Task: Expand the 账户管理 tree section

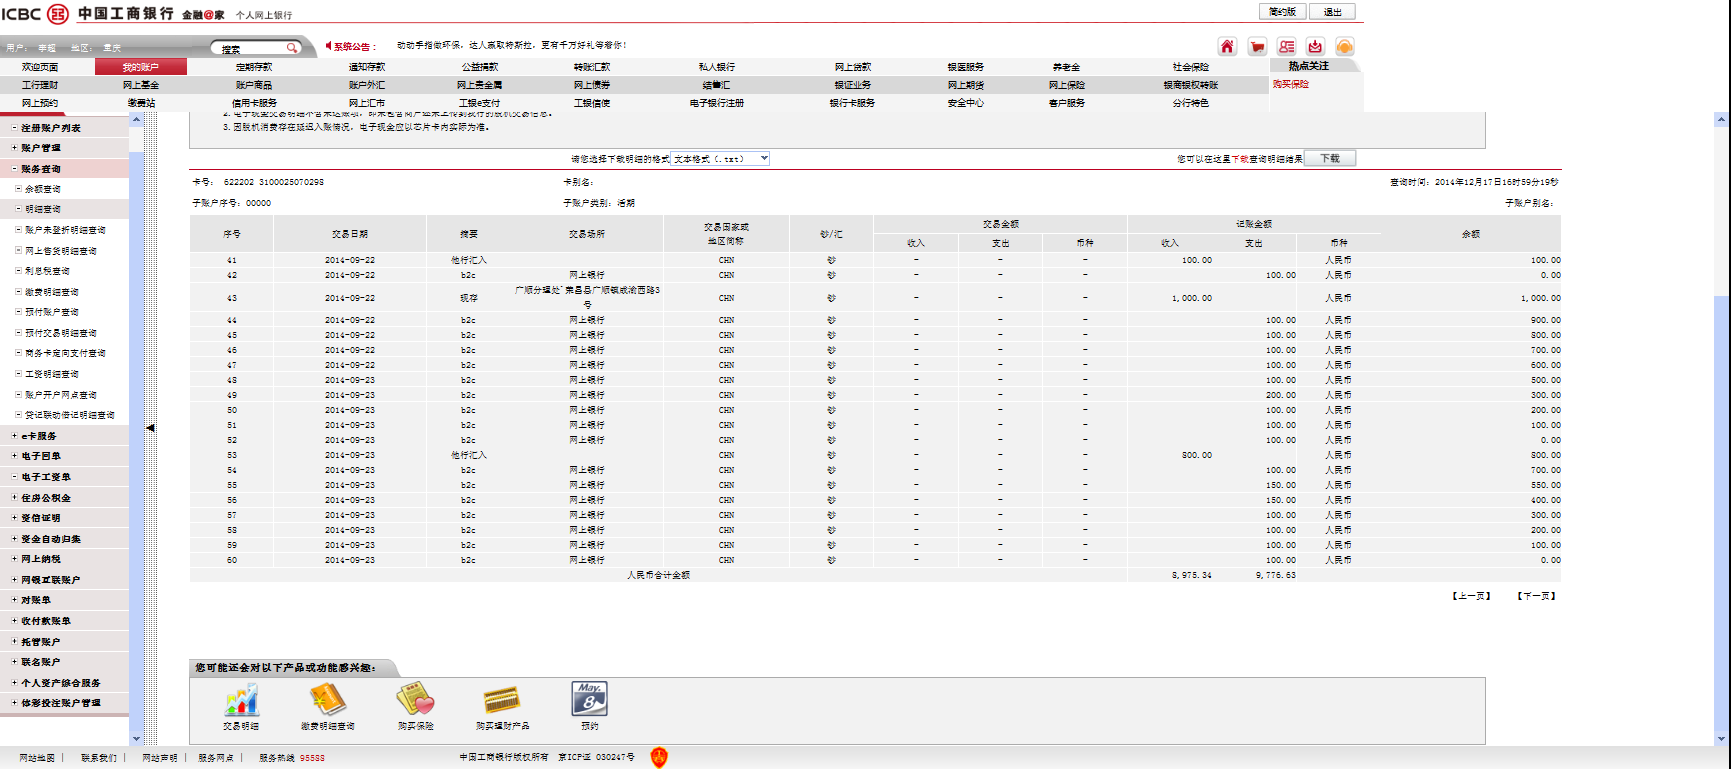Action: [14, 148]
